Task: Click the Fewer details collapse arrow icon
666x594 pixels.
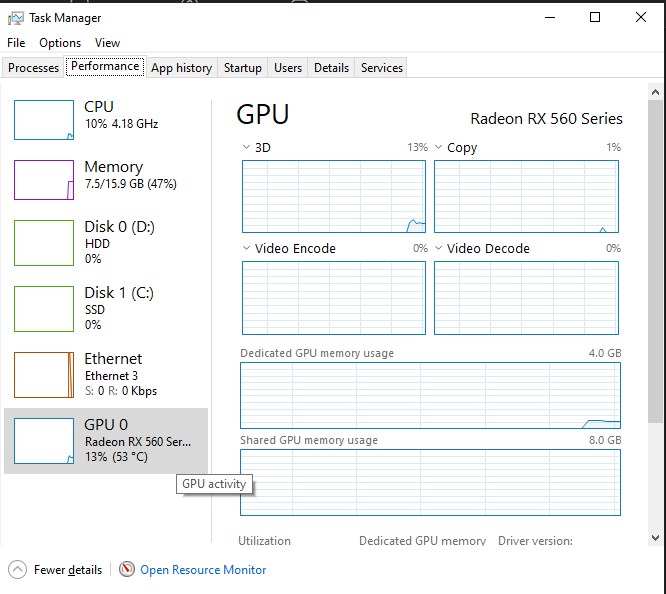Action: click(17, 570)
